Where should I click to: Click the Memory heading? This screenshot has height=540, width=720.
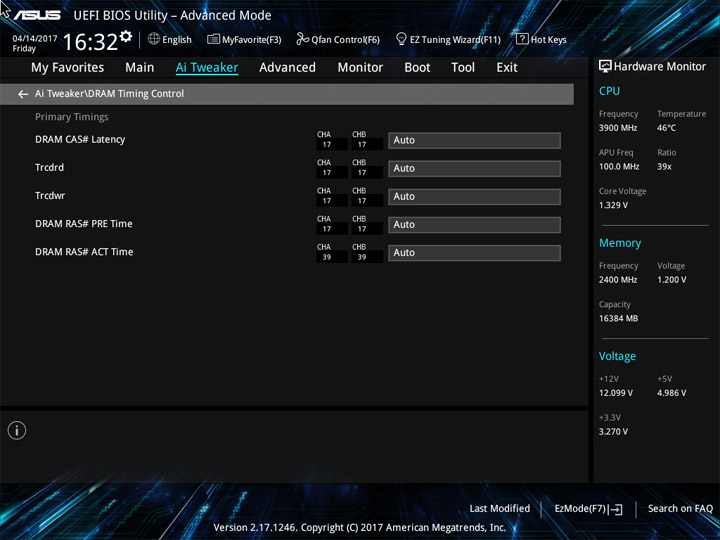click(x=620, y=243)
